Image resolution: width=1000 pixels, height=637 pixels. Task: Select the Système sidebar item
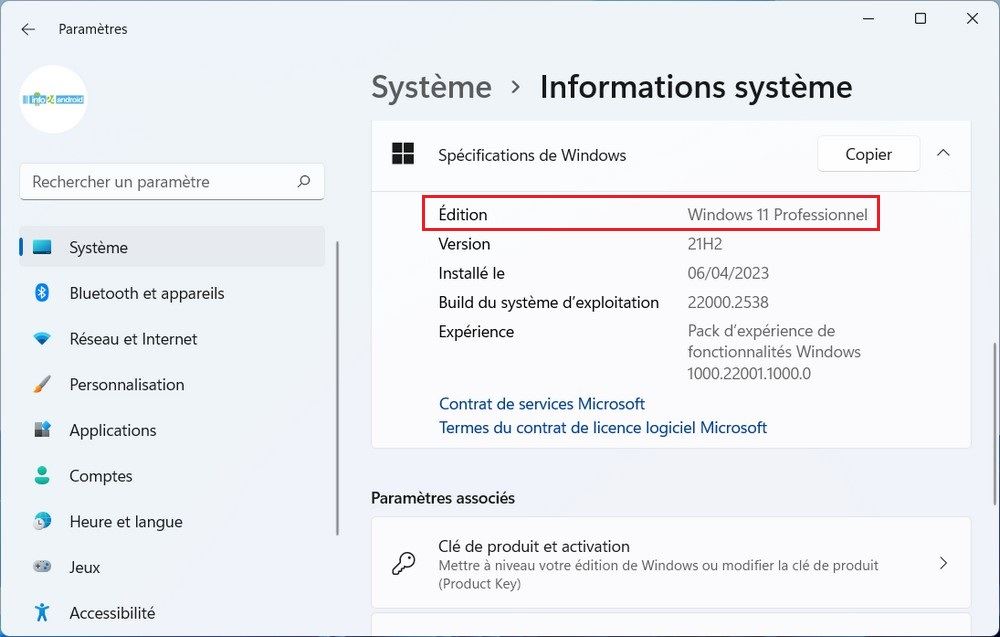coord(172,247)
